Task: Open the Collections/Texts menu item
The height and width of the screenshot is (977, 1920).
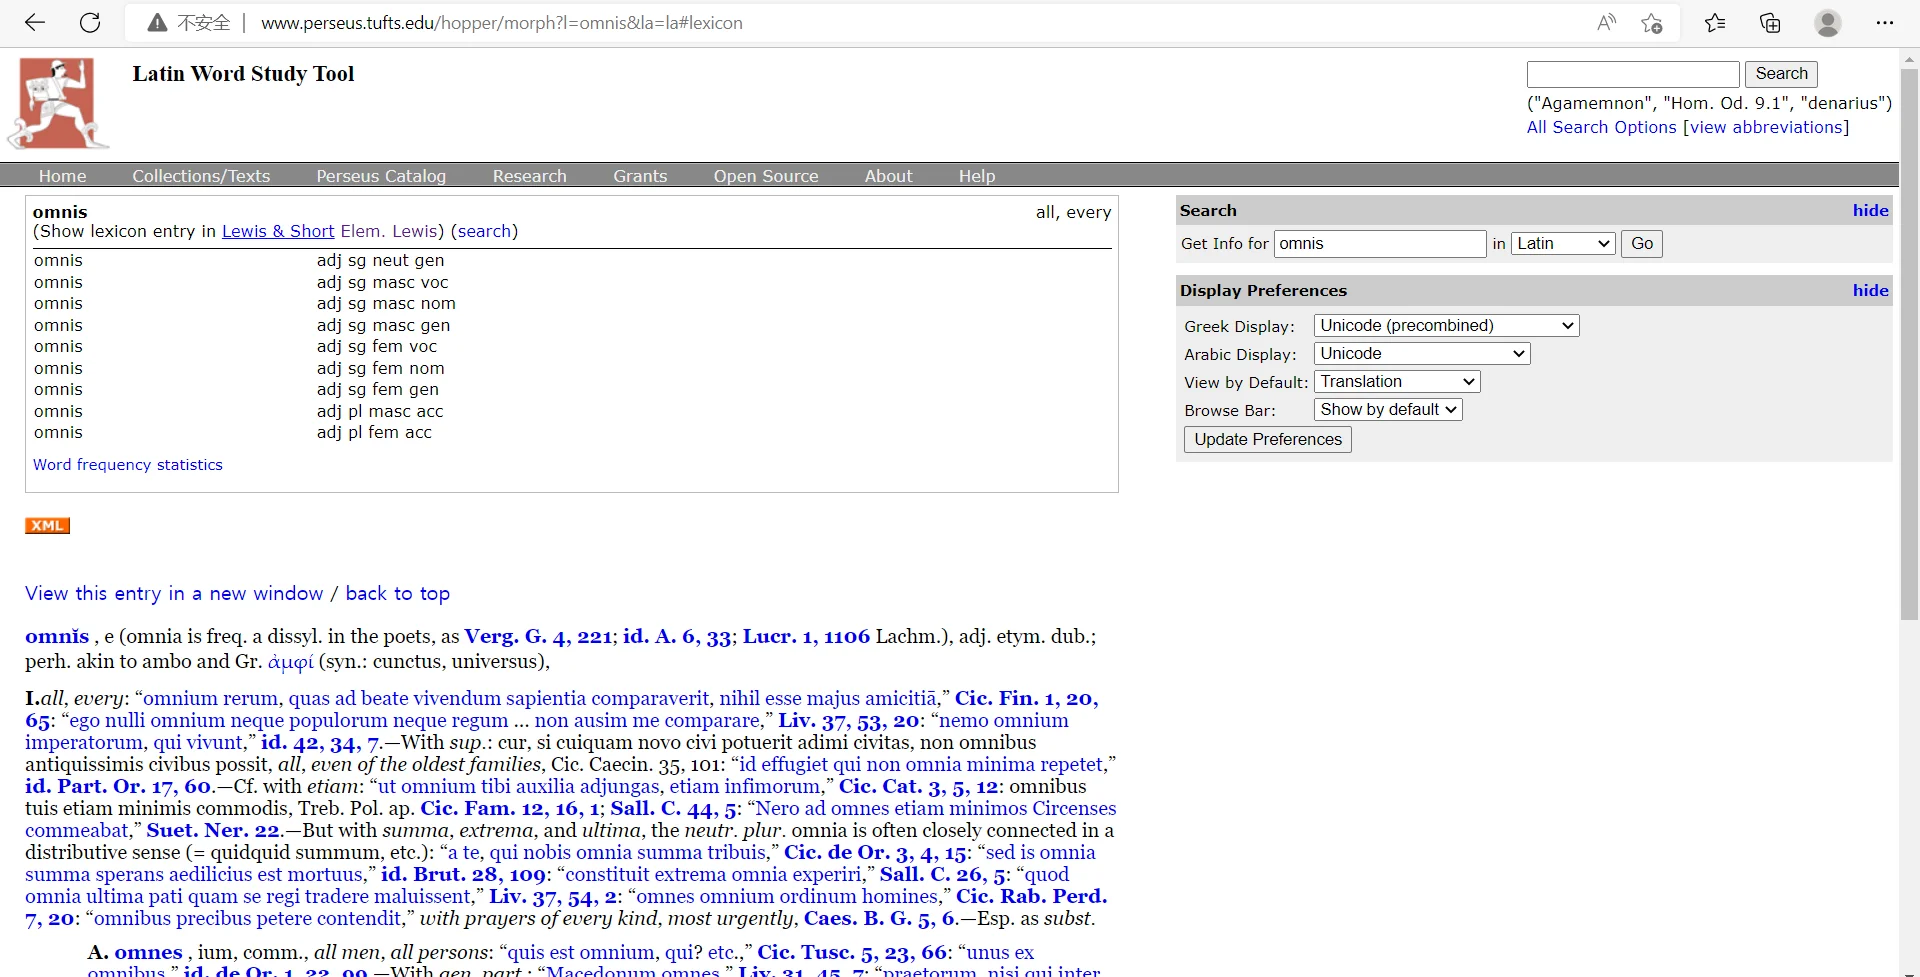Action: (201, 176)
